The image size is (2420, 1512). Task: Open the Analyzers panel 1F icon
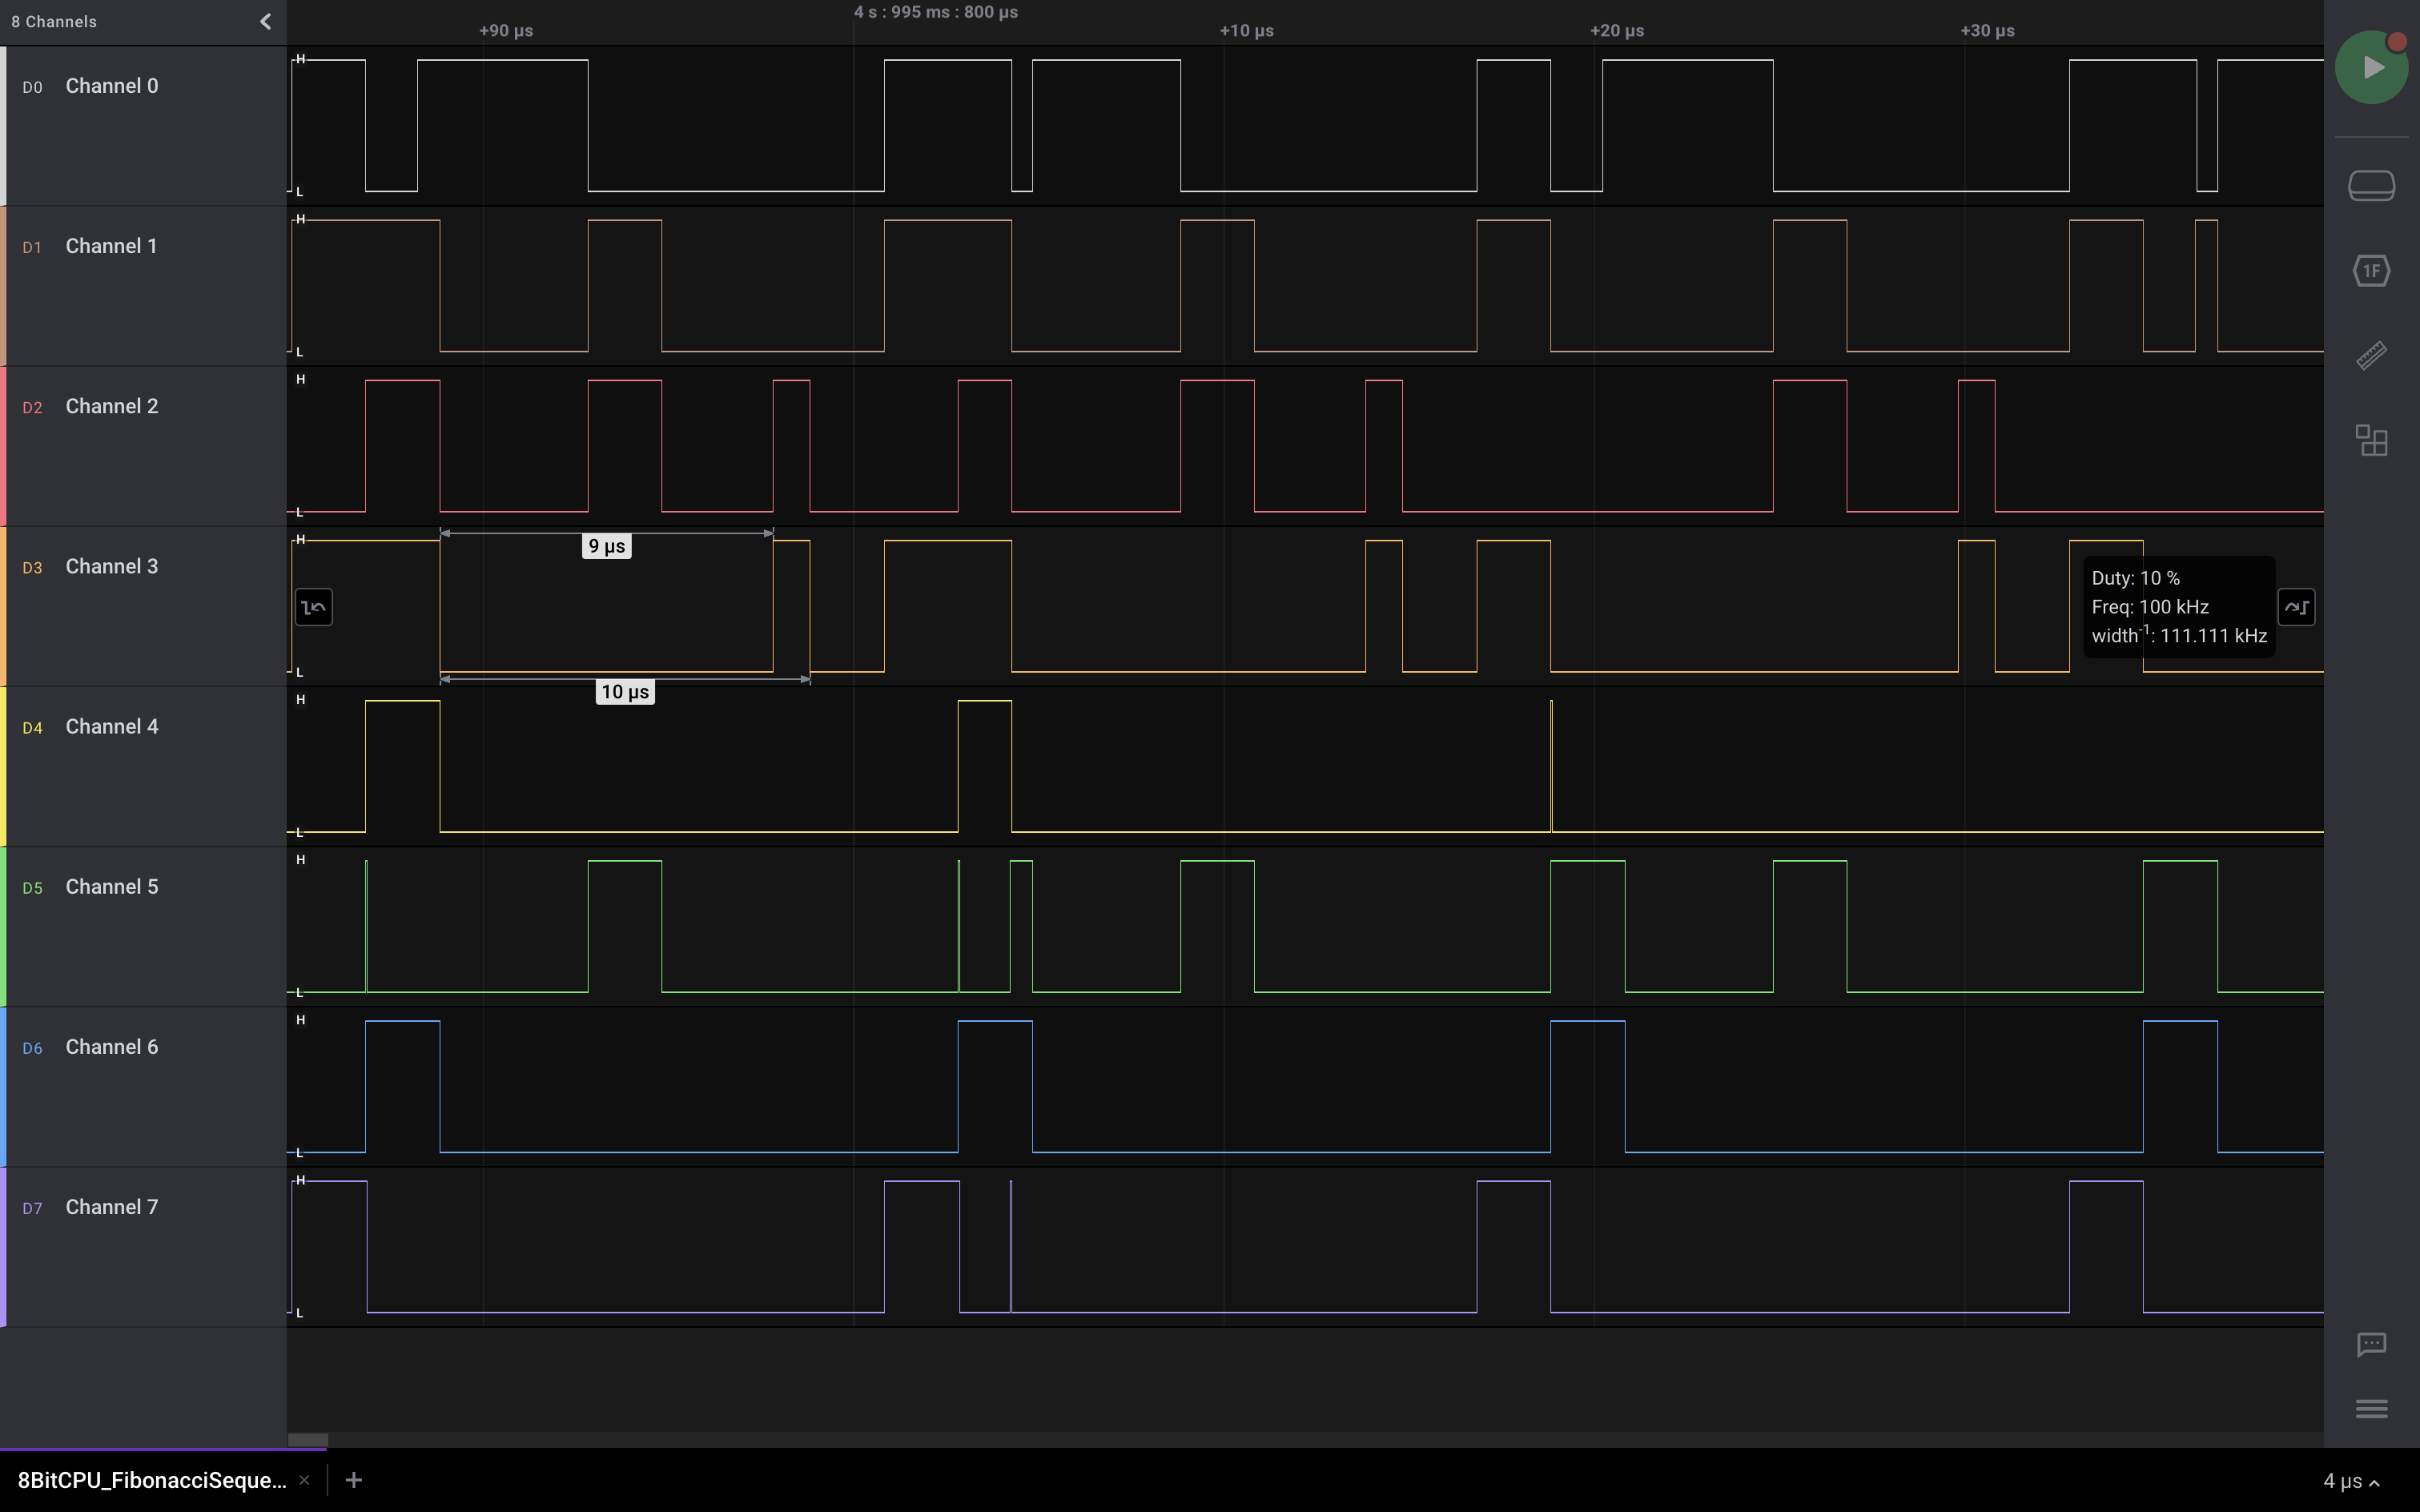pyautogui.click(x=2371, y=270)
